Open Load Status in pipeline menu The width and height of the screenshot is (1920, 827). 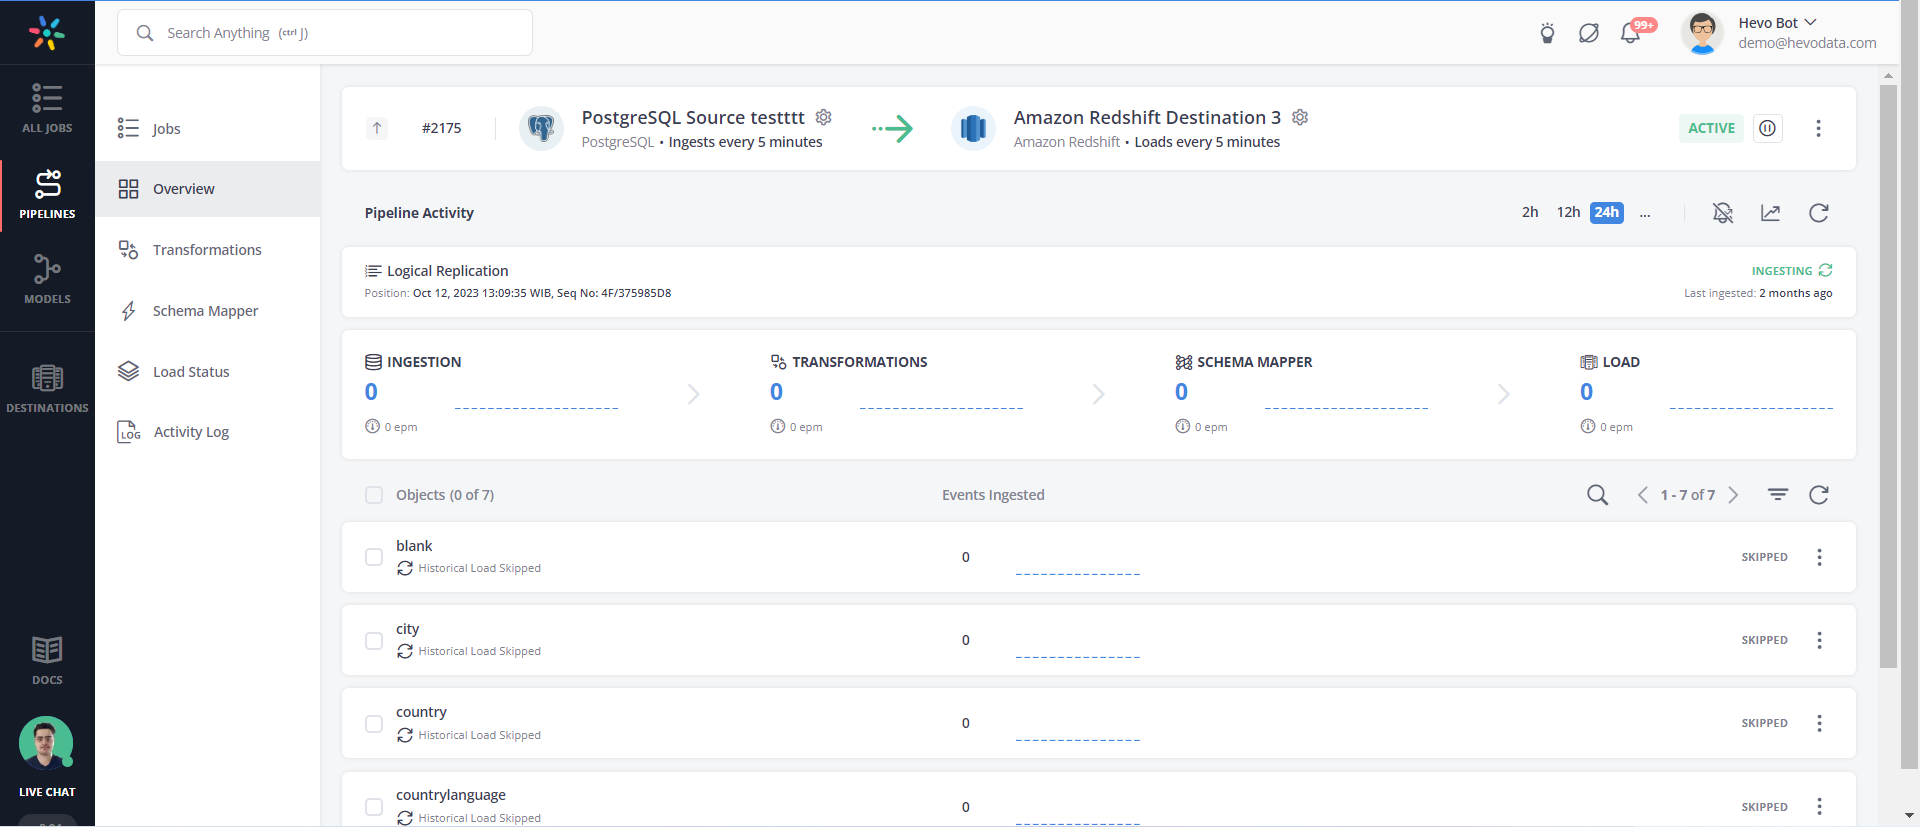pos(208,372)
